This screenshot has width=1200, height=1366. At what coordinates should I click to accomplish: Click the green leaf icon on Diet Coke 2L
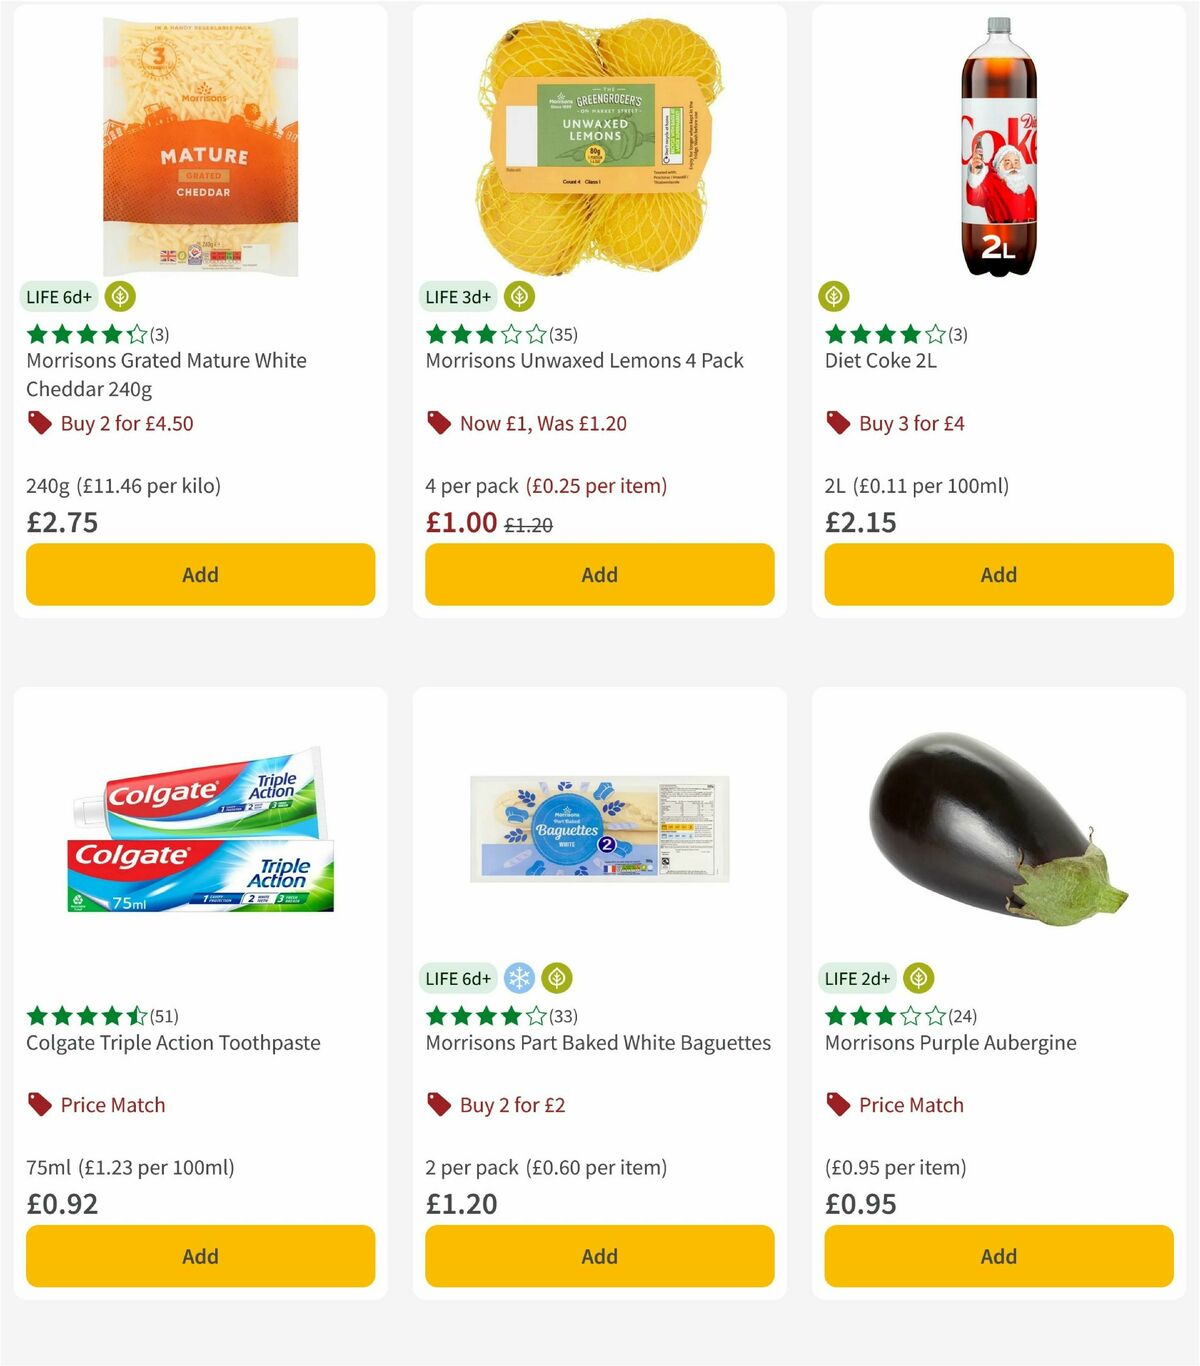[x=834, y=296]
